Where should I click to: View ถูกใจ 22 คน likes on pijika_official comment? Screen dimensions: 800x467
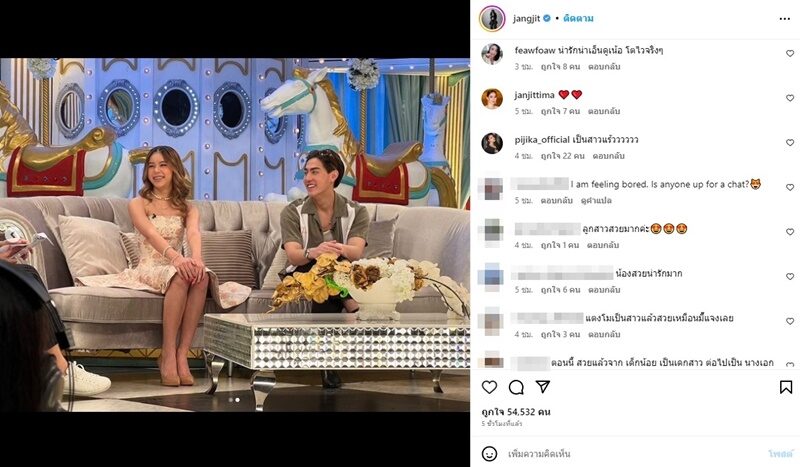562,156
